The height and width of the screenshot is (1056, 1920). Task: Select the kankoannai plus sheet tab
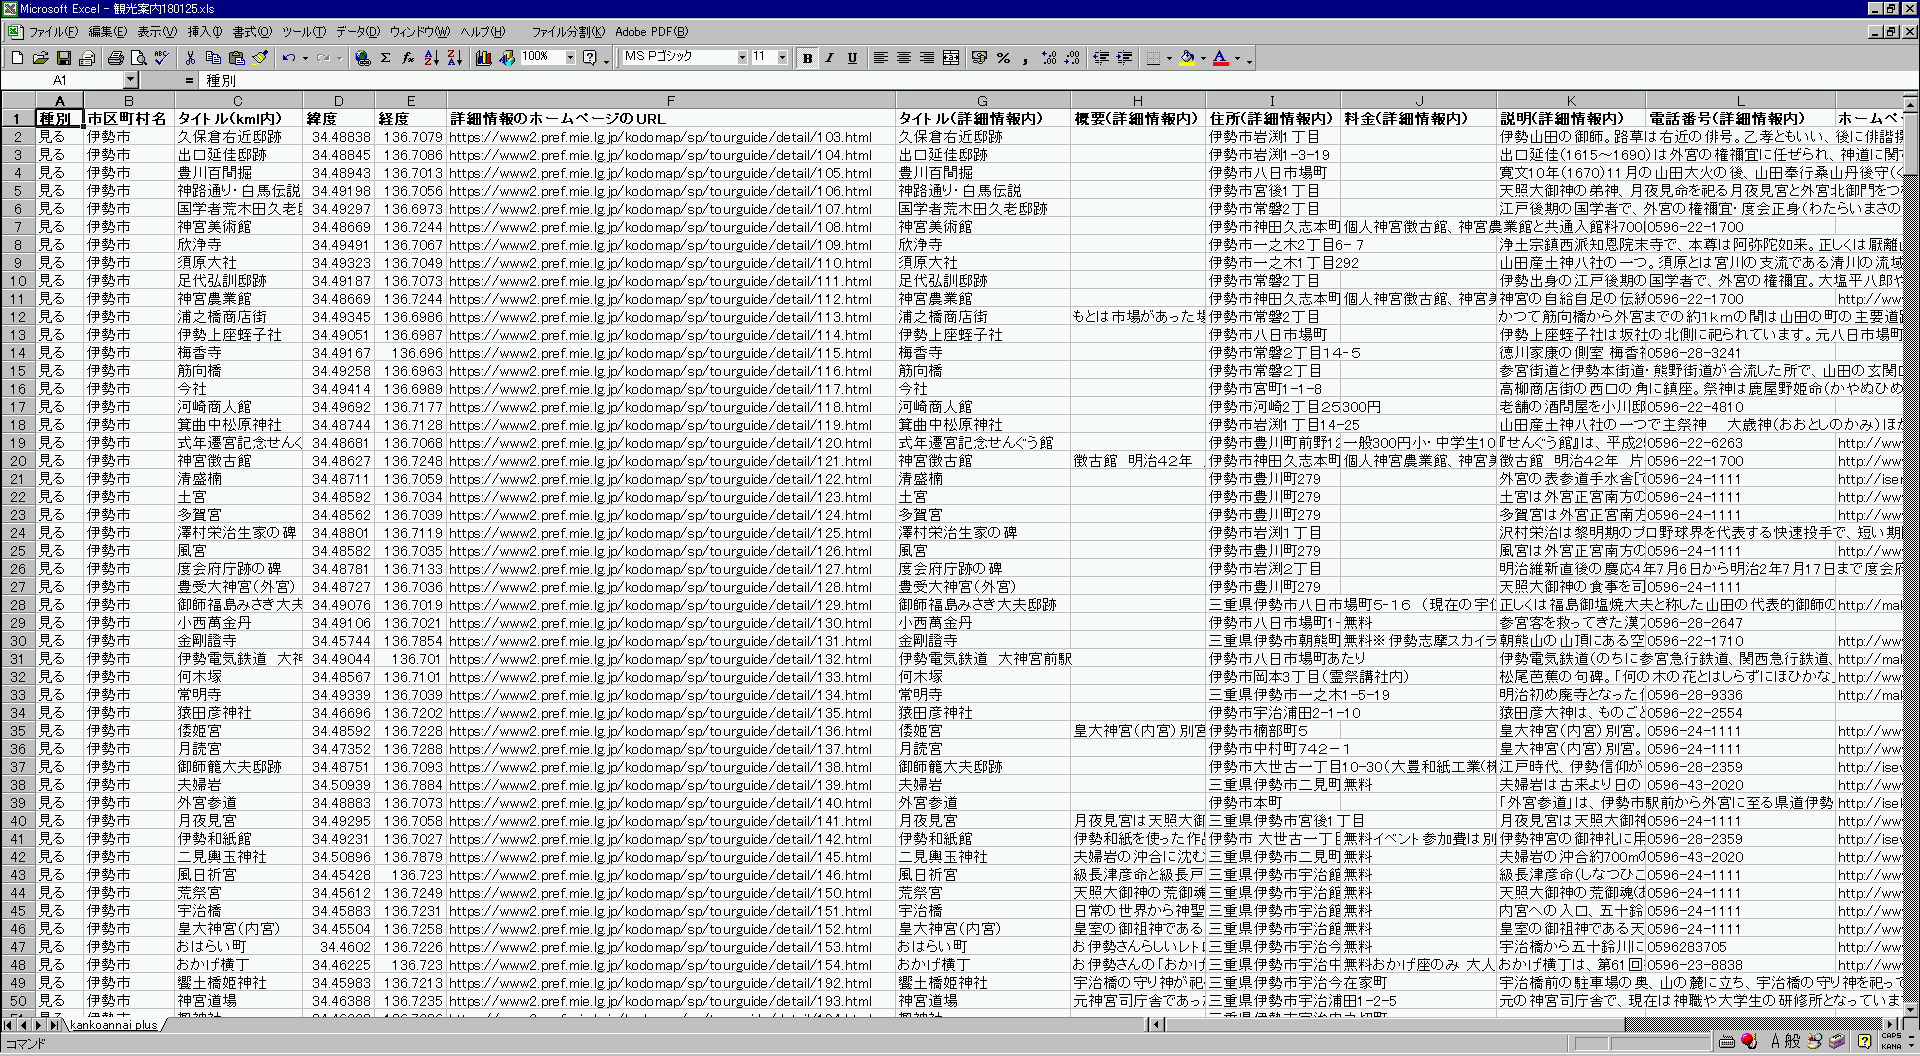(x=114, y=1025)
